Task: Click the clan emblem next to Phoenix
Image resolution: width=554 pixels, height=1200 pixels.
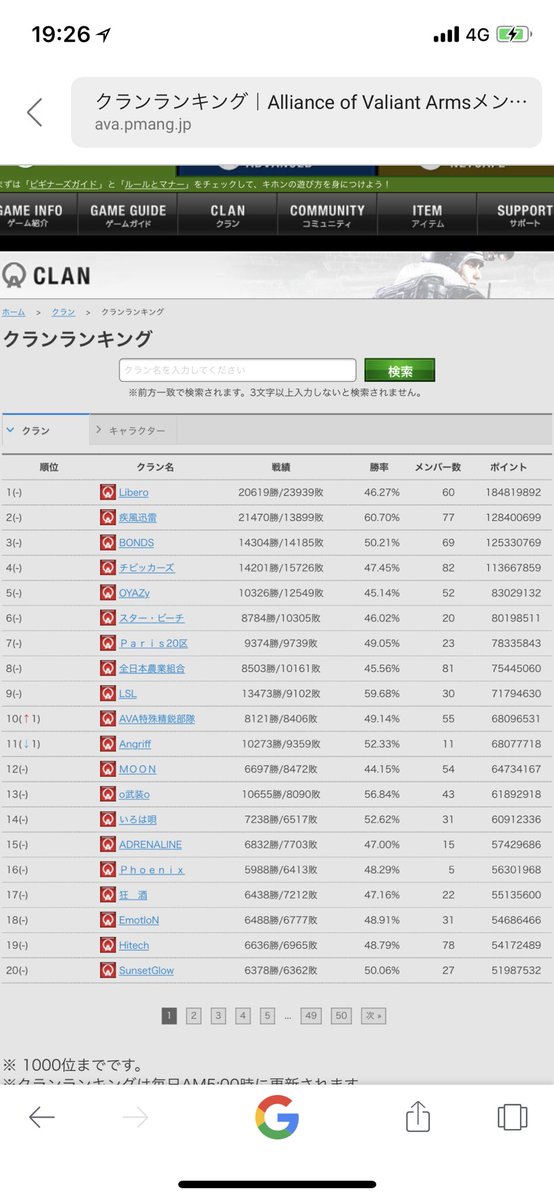Action: pyautogui.click(x=108, y=869)
